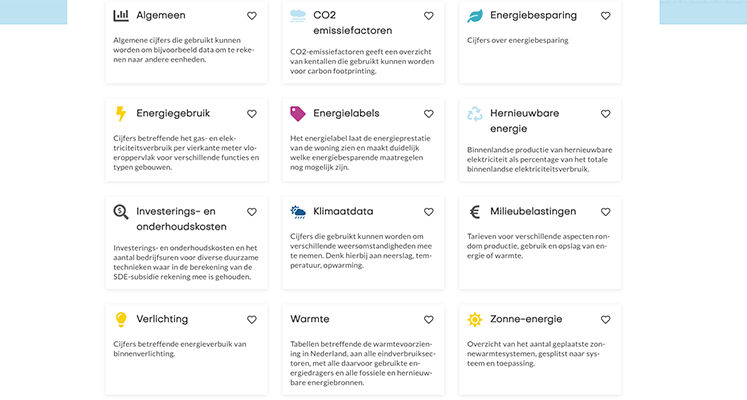Image resolution: width=747 pixels, height=400 pixels.
Task: Select the Verlichting card description text
Action: 180,349
